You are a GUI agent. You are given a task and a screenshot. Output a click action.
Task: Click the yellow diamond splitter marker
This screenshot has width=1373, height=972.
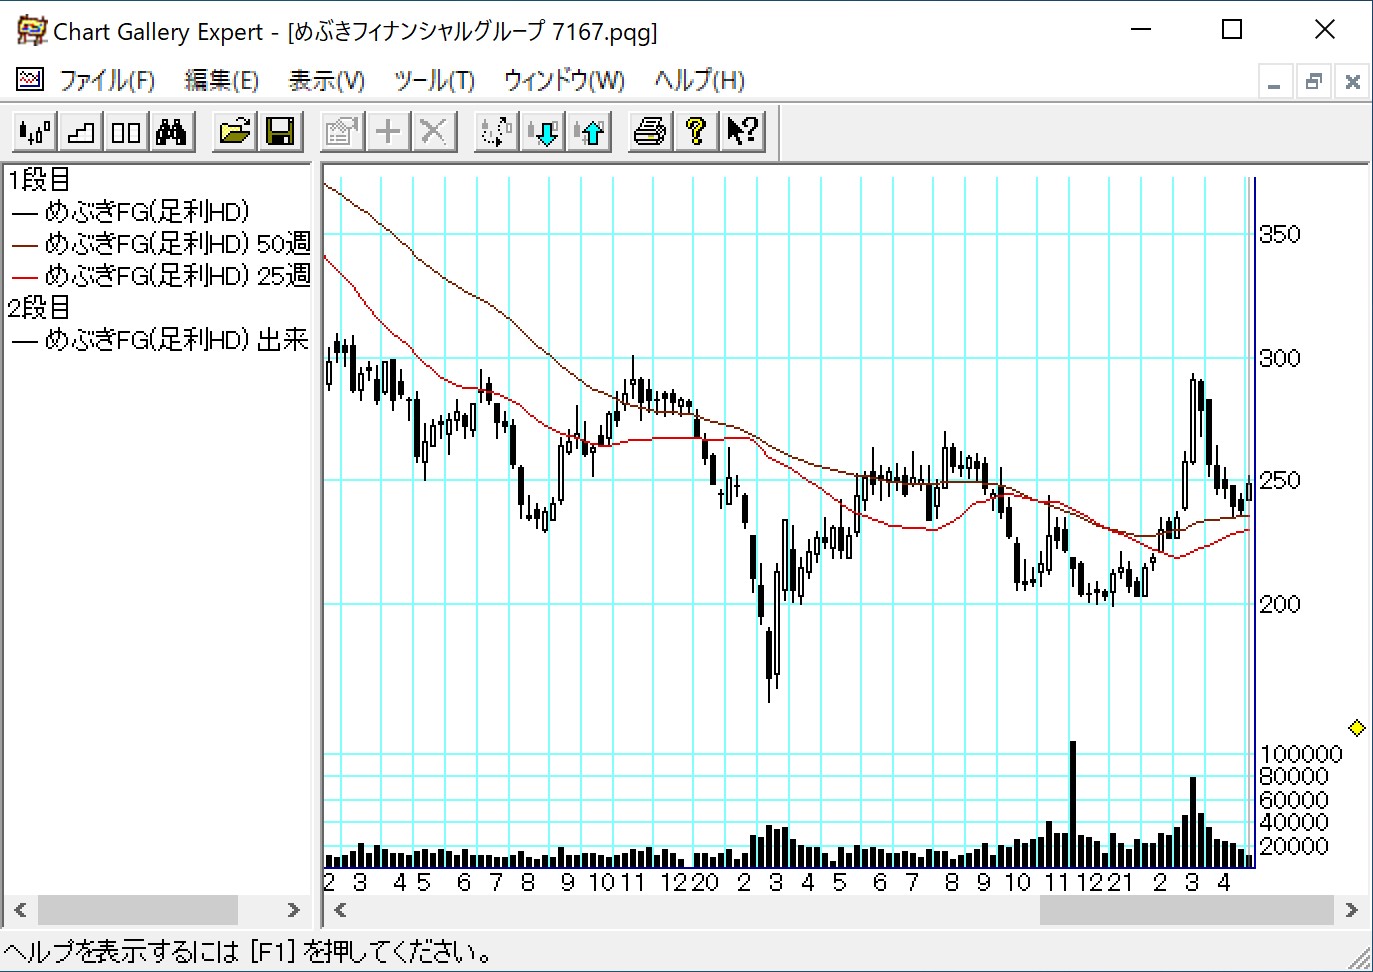(x=1357, y=728)
